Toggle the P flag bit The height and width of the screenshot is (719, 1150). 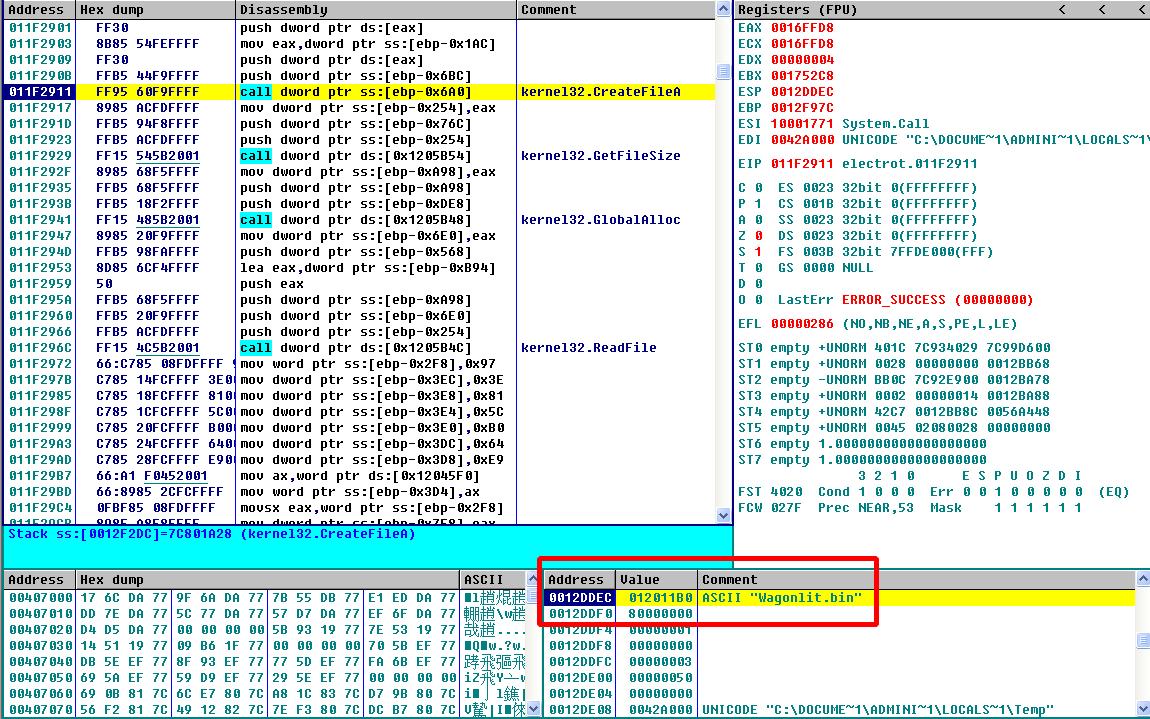click(x=758, y=204)
